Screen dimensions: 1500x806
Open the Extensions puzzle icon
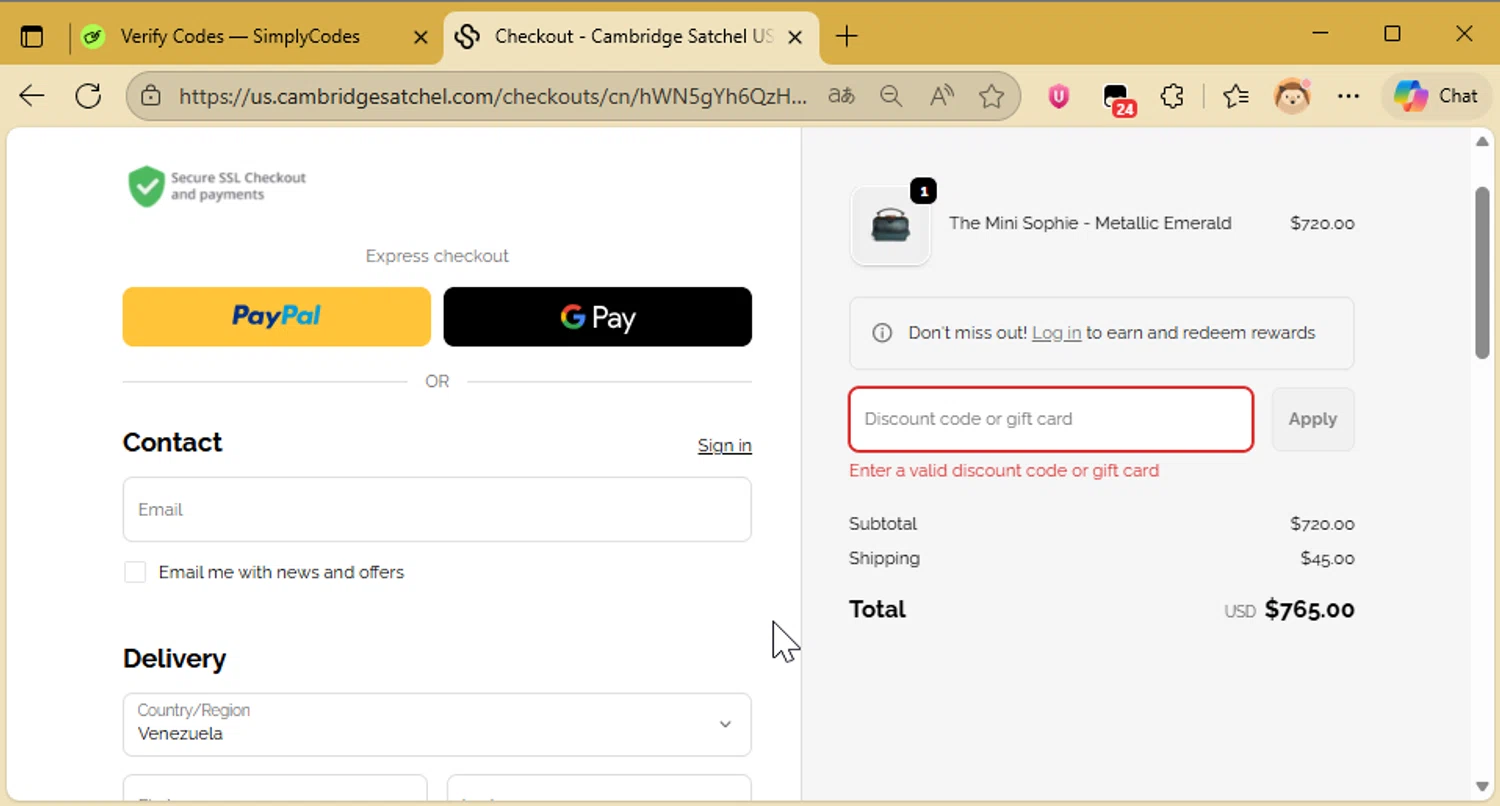(1172, 96)
